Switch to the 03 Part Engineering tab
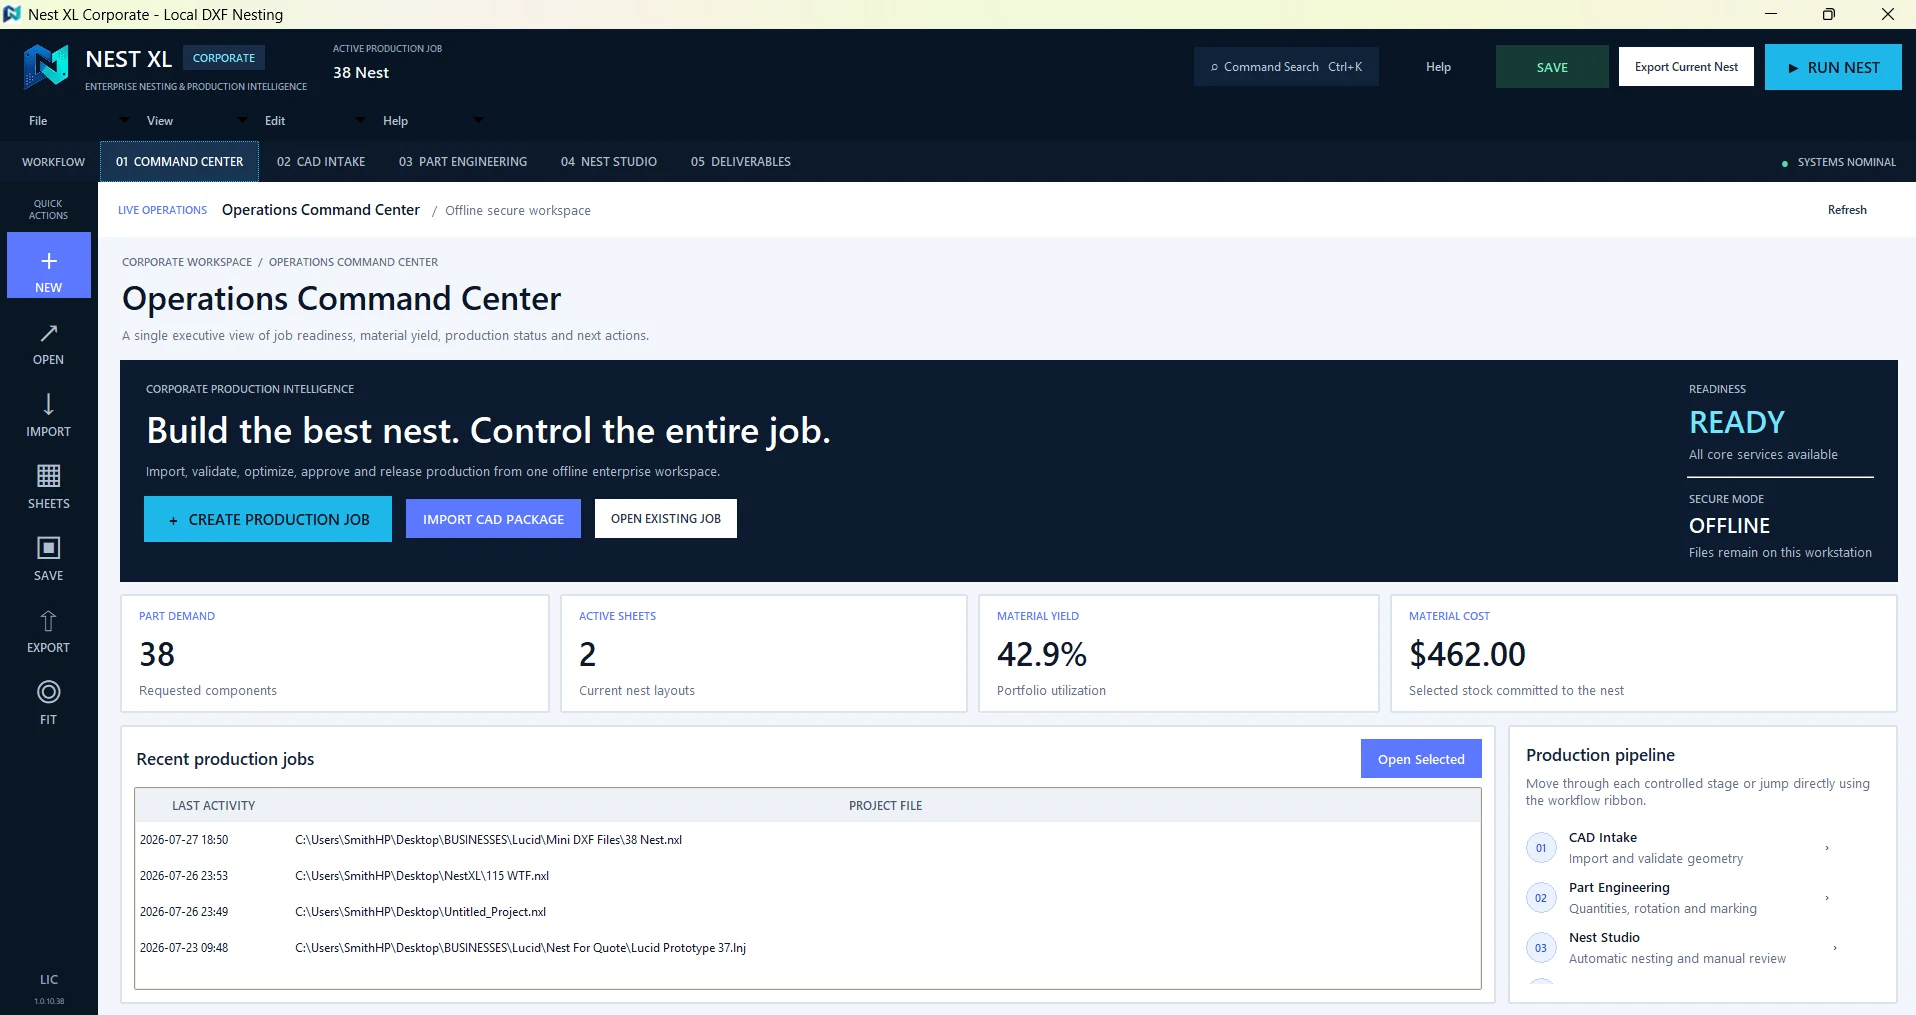This screenshot has width=1916, height=1015. (x=463, y=162)
